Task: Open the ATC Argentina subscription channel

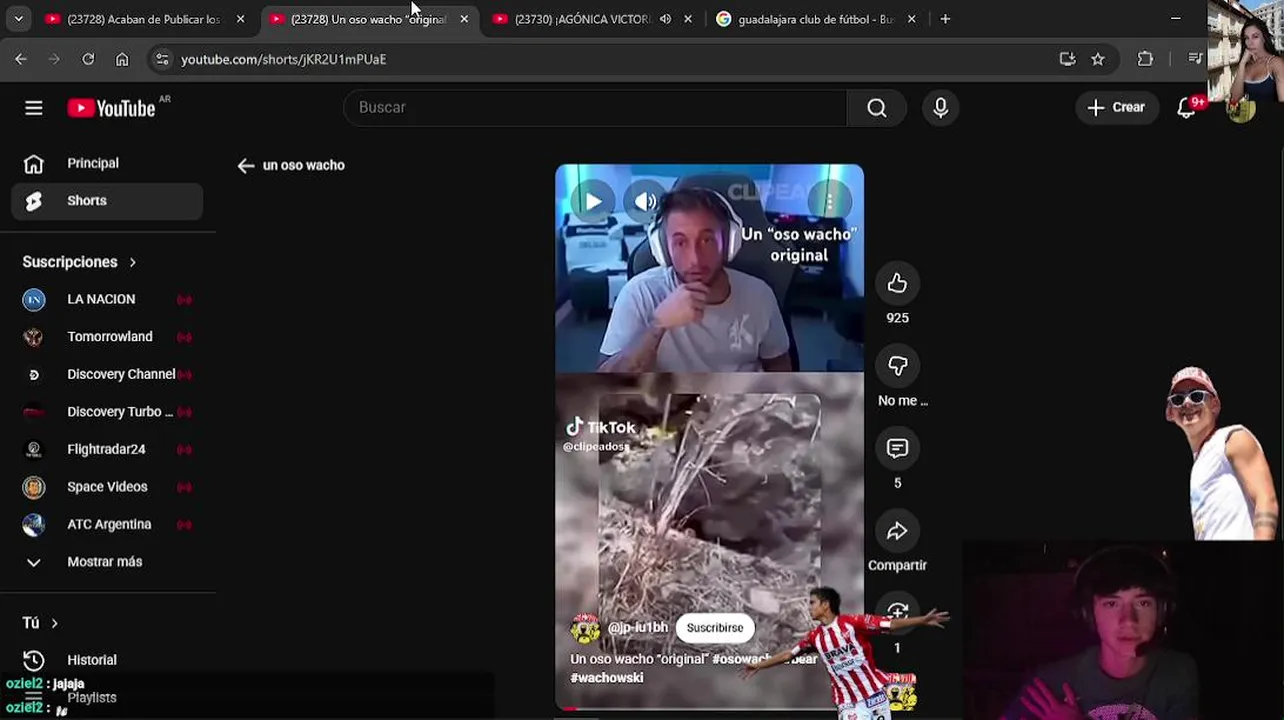Action: coord(107,524)
